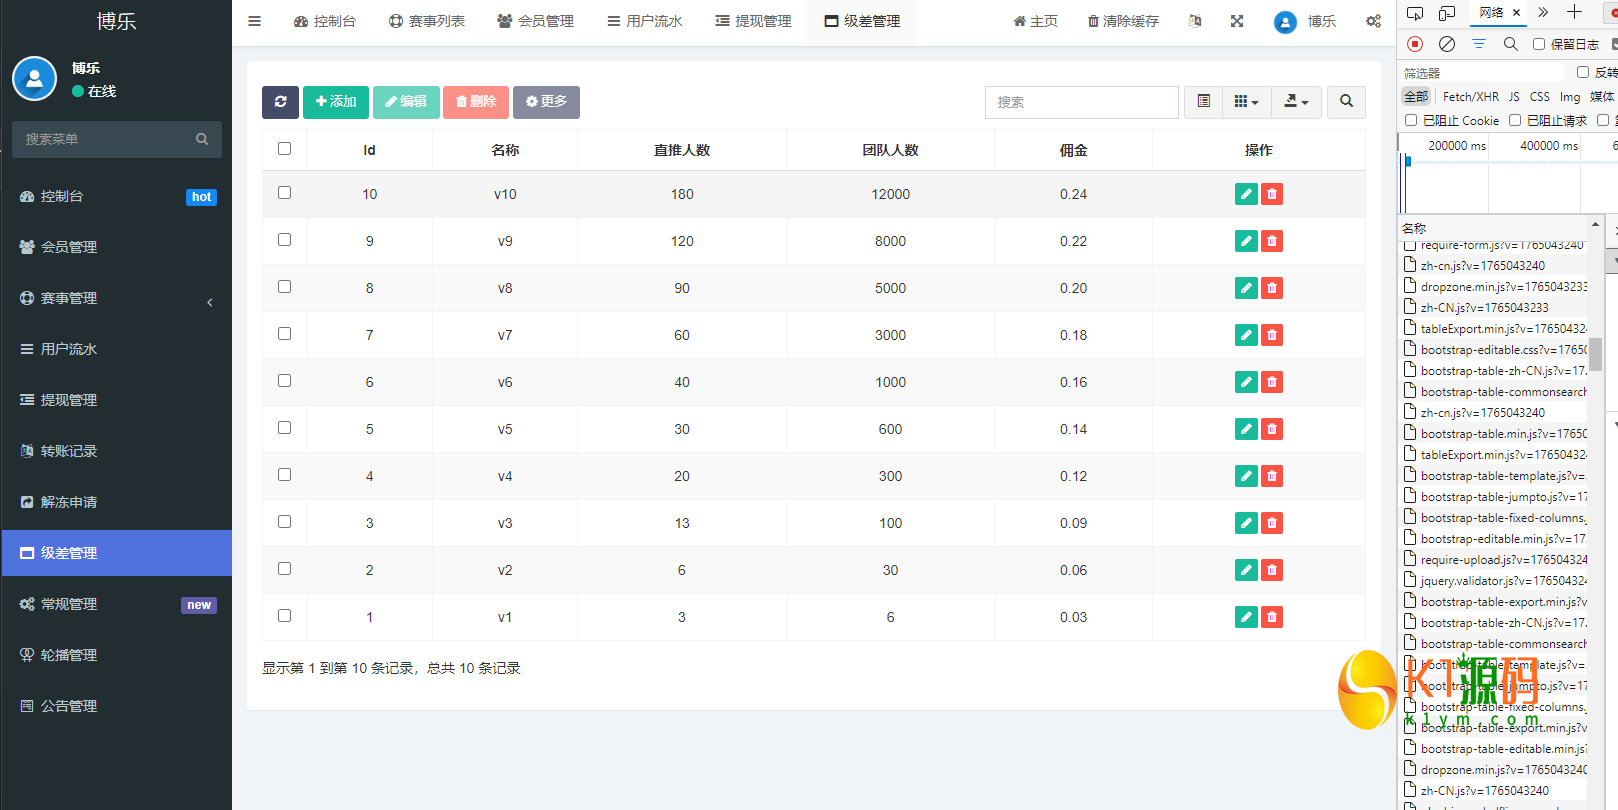Open the 博乐 user dropdown in header
1618x810 pixels.
pyautogui.click(x=1305, y=21)
